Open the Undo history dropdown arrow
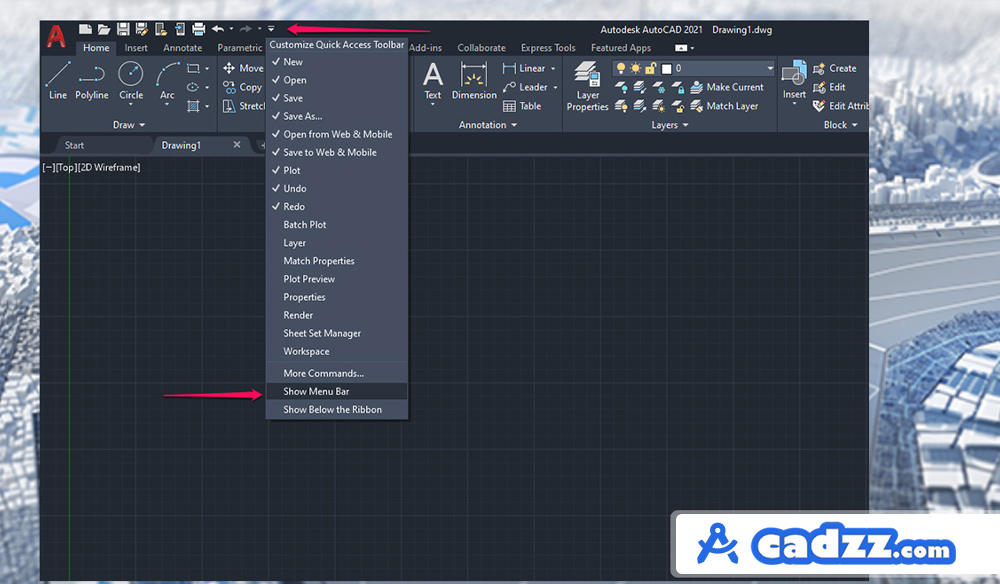1000x584 pixels. (231, 29)
